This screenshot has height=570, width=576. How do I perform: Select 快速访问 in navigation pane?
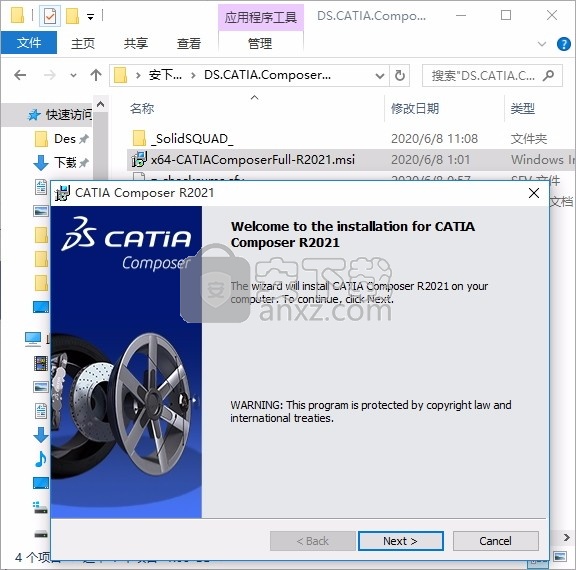pos(68,115)
